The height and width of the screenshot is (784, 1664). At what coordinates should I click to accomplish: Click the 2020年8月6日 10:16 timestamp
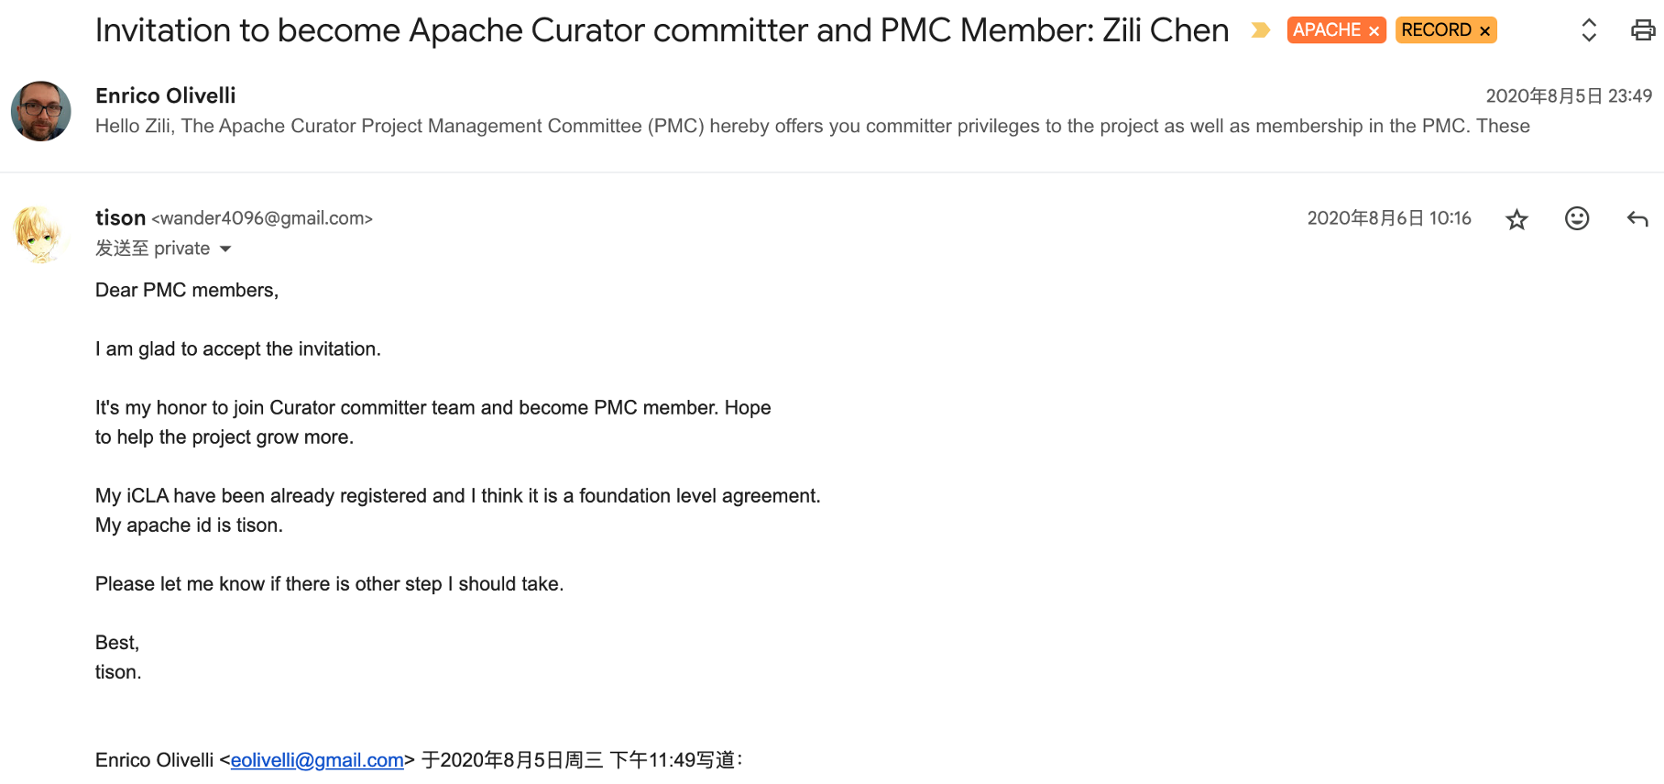[x=1389, y=218]
